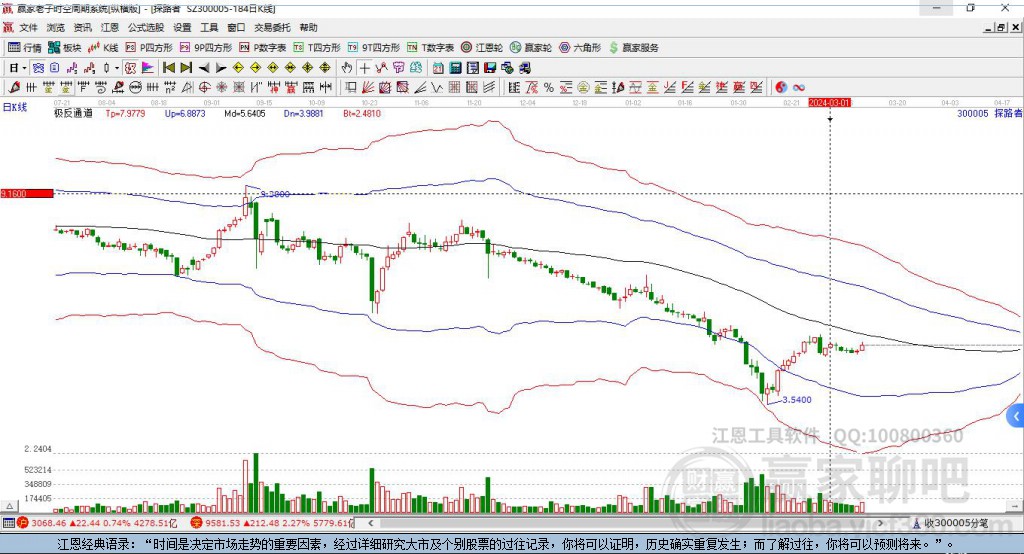Click the 2024-03-01 date marker on time axis
1024x554 pixels.
click(829, 103)
